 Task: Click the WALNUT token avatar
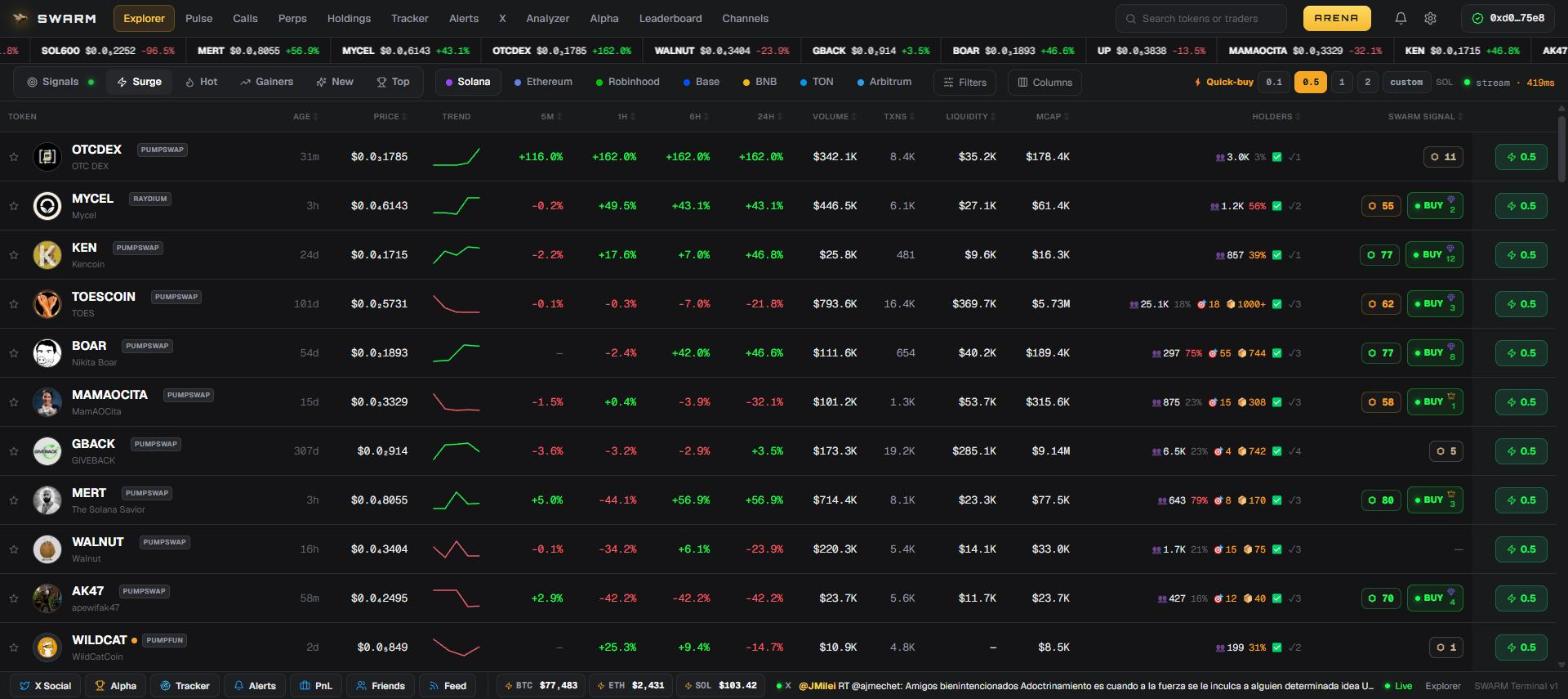point(47,549)
